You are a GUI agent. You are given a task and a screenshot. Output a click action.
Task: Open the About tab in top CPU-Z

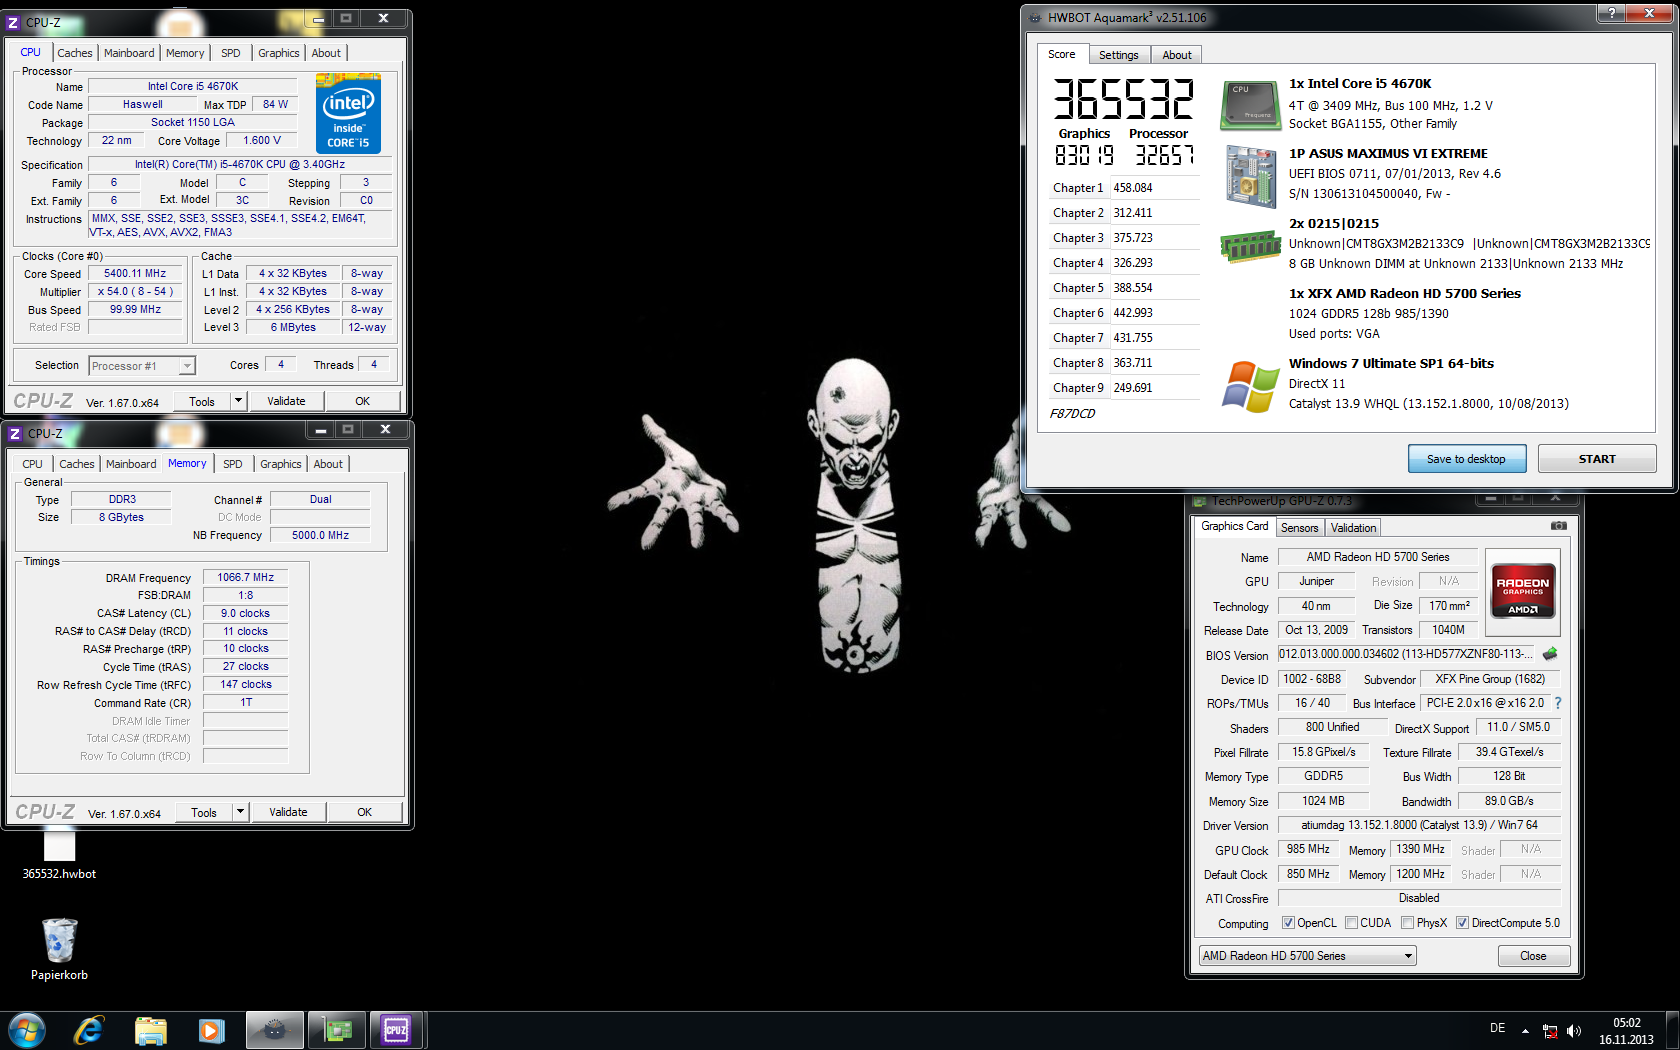[326, 53]
